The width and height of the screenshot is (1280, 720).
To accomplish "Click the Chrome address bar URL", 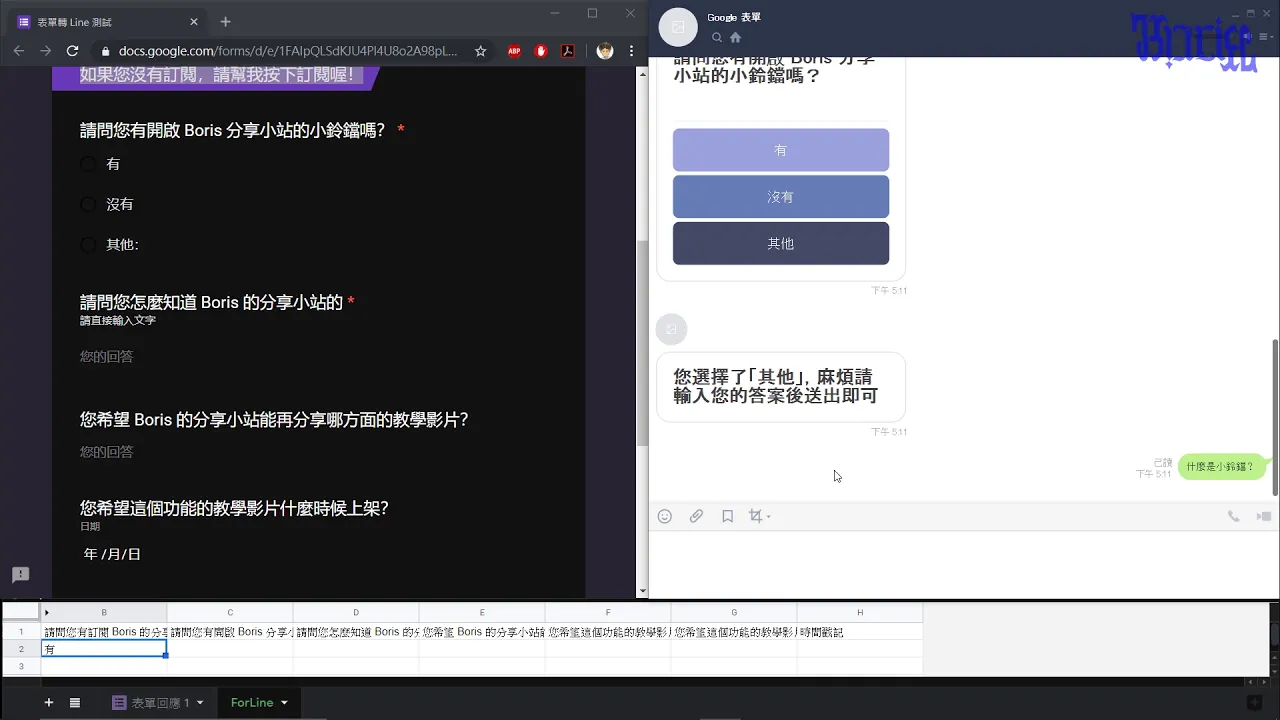I will coord(288,51).
